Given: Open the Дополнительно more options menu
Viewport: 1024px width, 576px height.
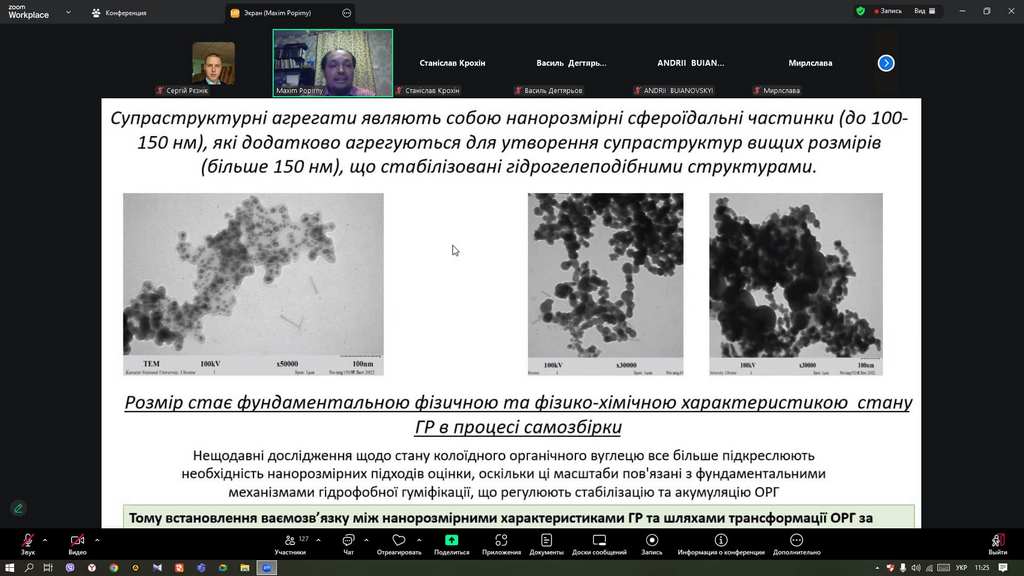Looking at the screenshot, I should click(x=796, y=541).
